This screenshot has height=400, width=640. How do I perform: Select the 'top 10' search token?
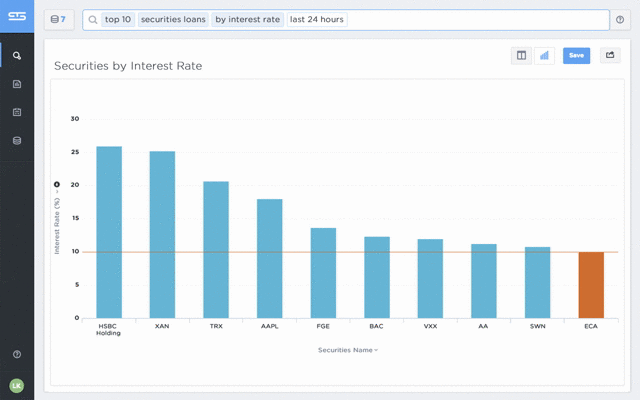[x=118, y=20]
